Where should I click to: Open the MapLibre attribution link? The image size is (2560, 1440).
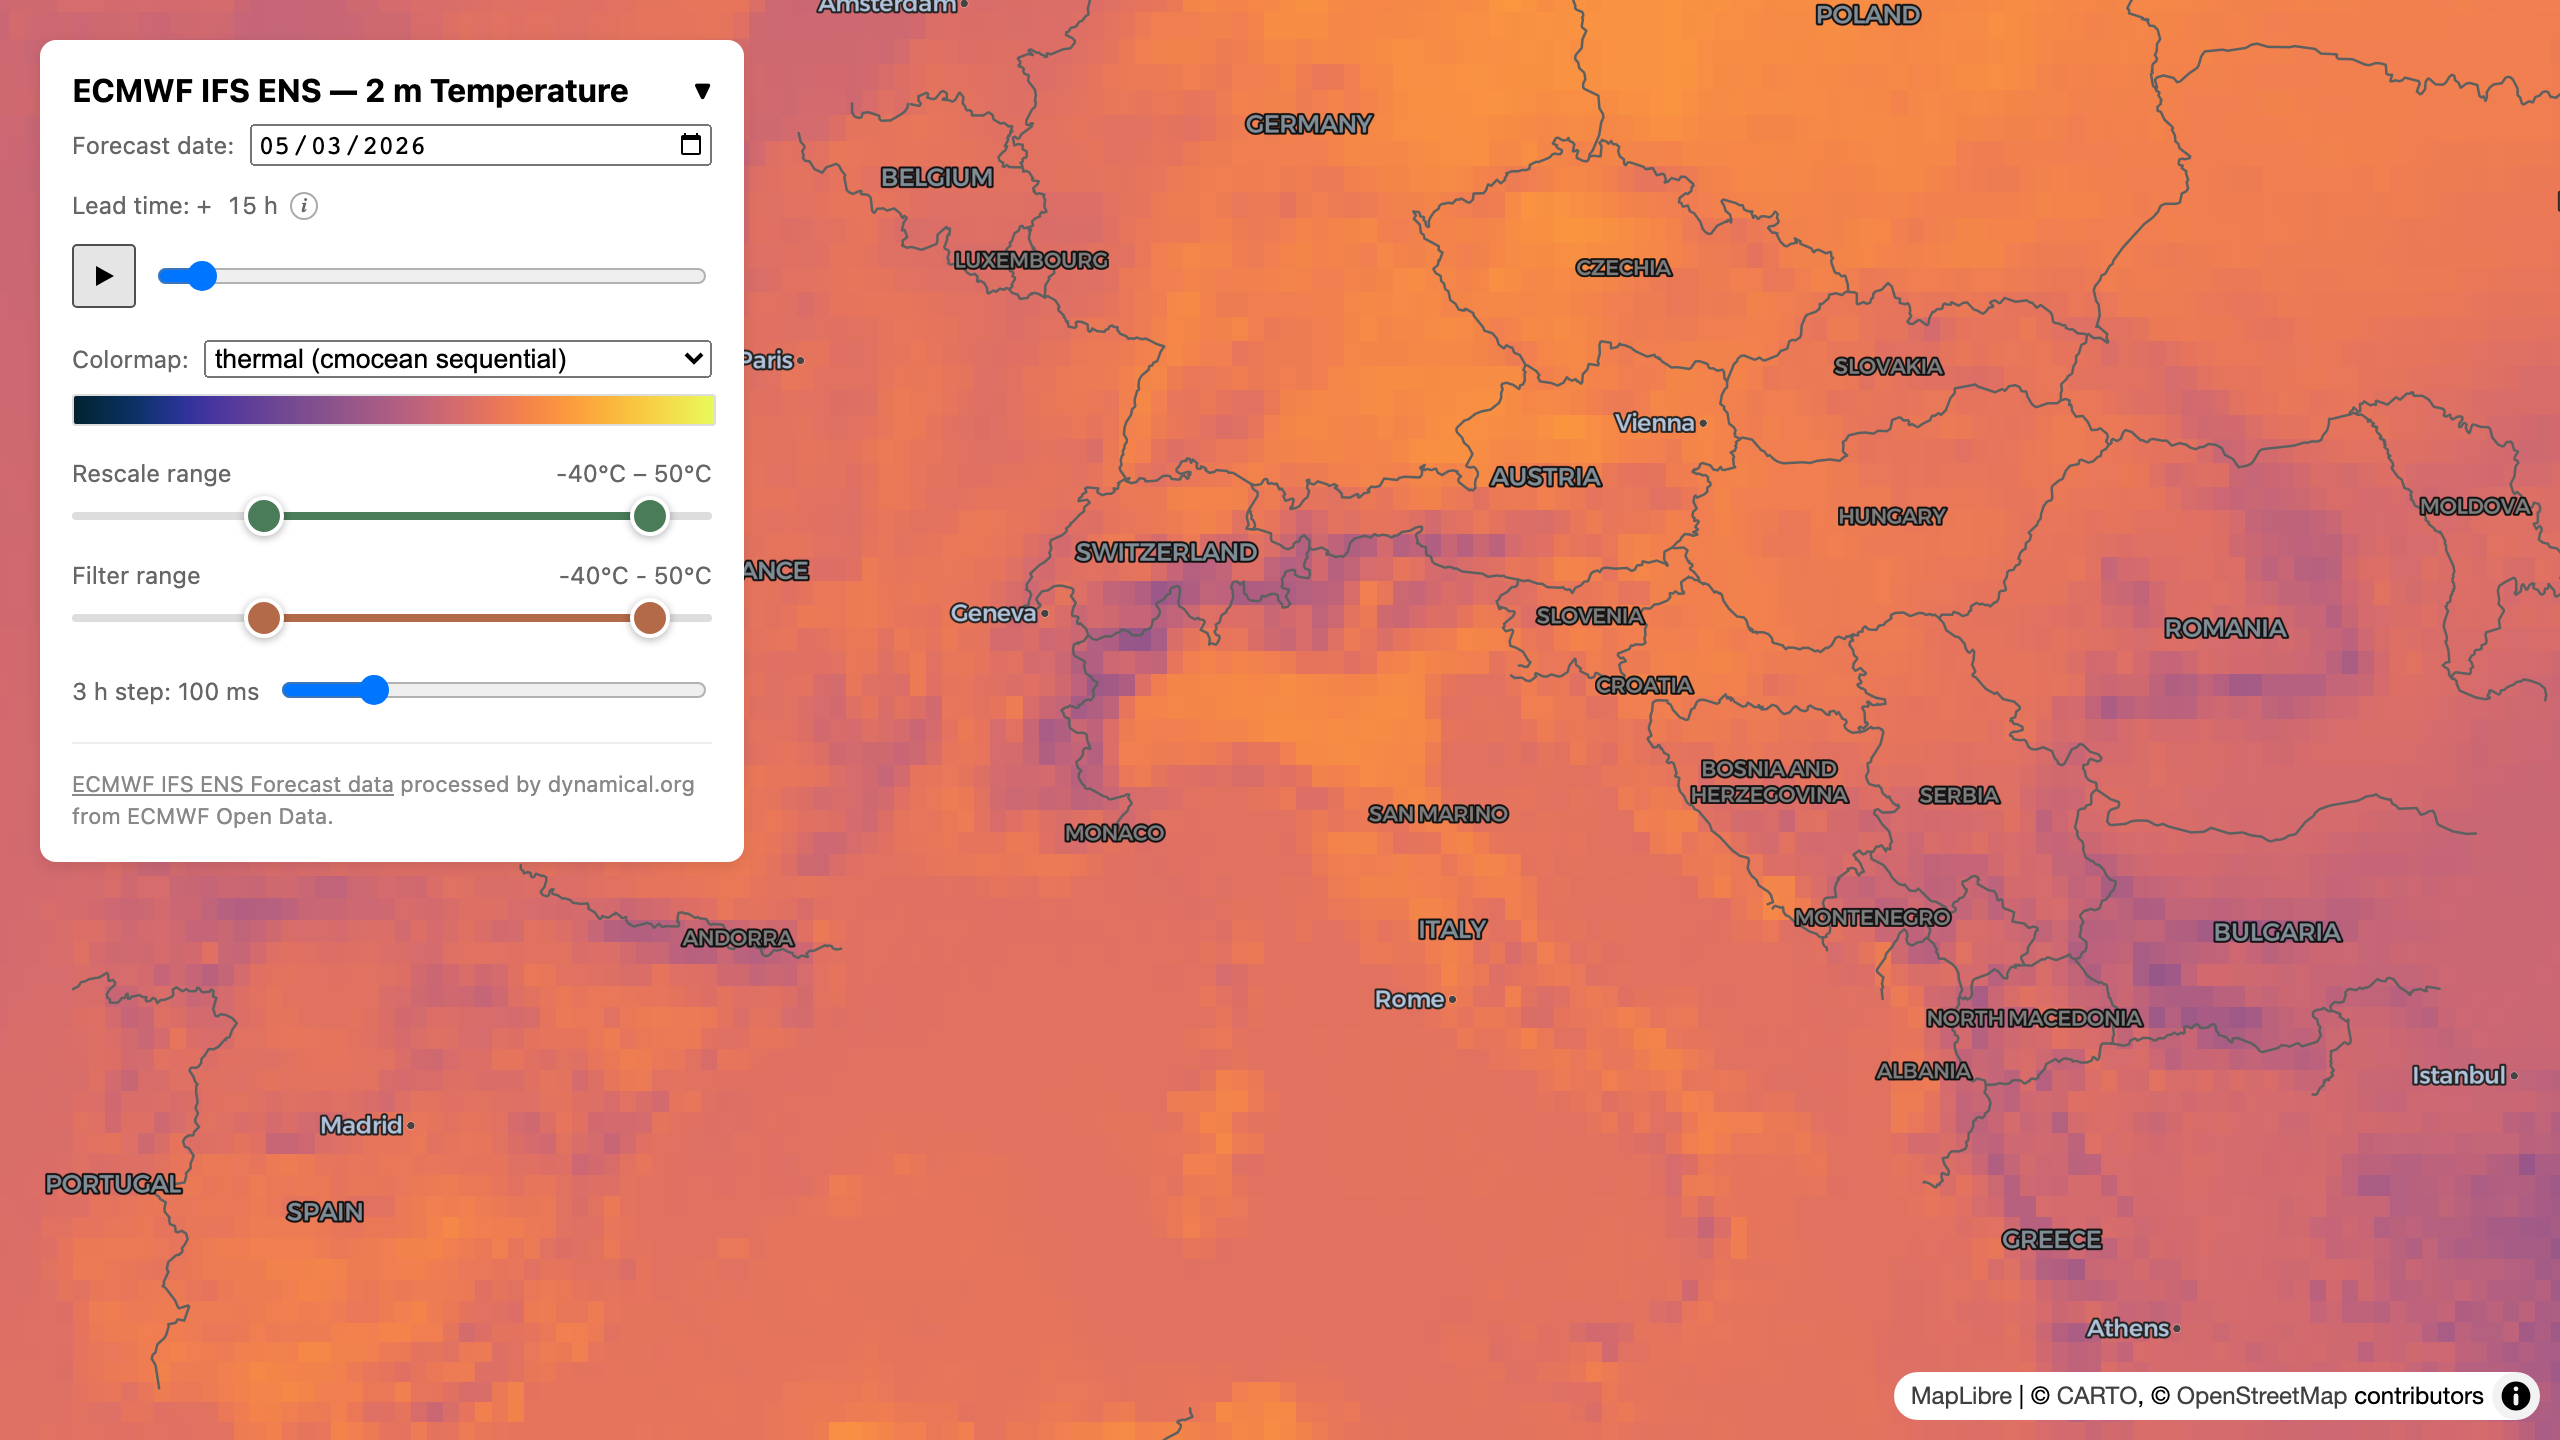coord(1961,1396)
